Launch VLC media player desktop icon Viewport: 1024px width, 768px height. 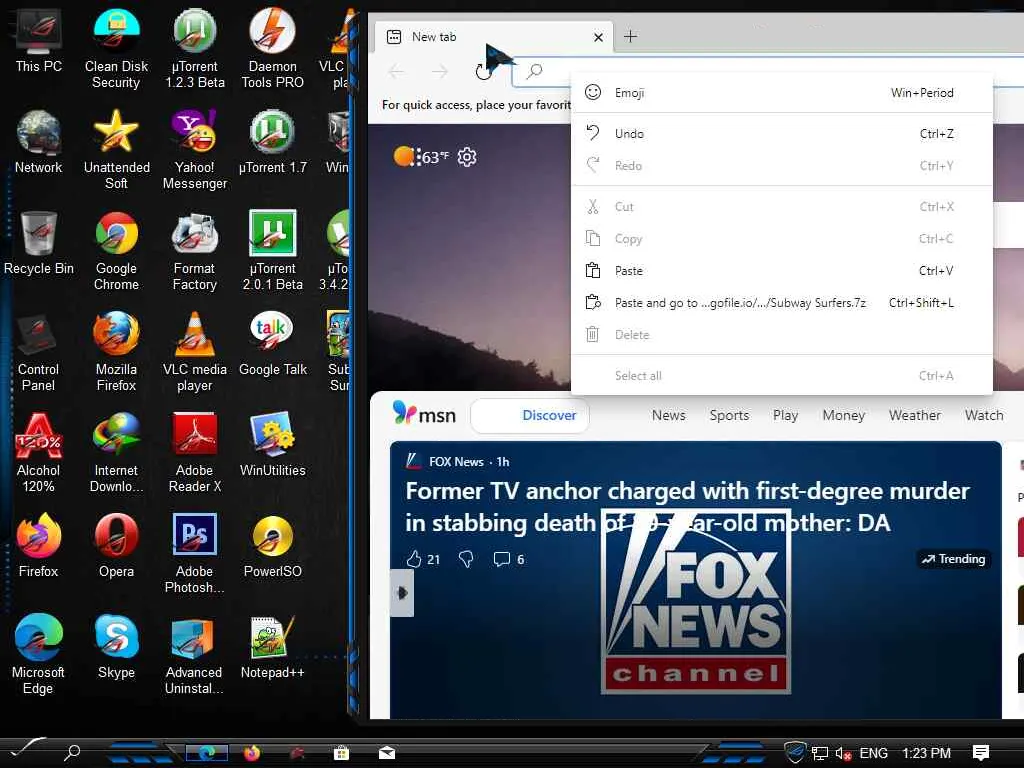coord(195,352)
